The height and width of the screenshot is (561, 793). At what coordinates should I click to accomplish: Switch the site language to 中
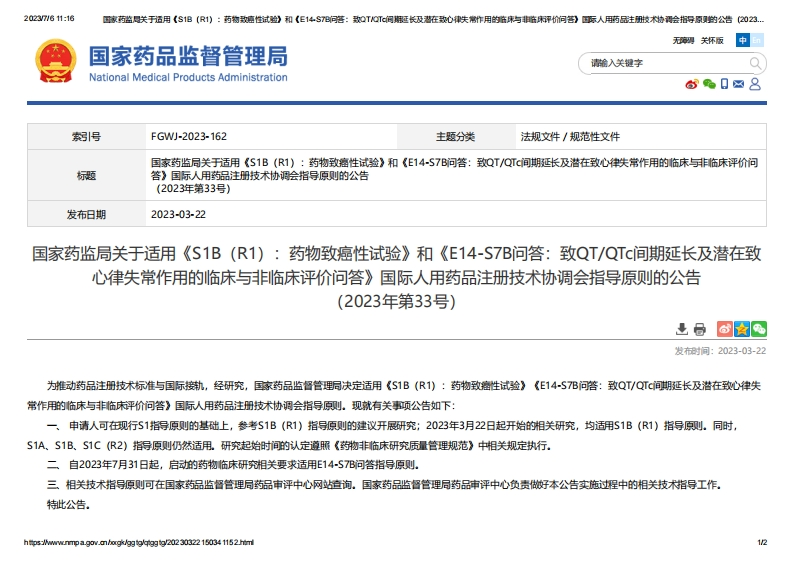[x=742, y=40]
